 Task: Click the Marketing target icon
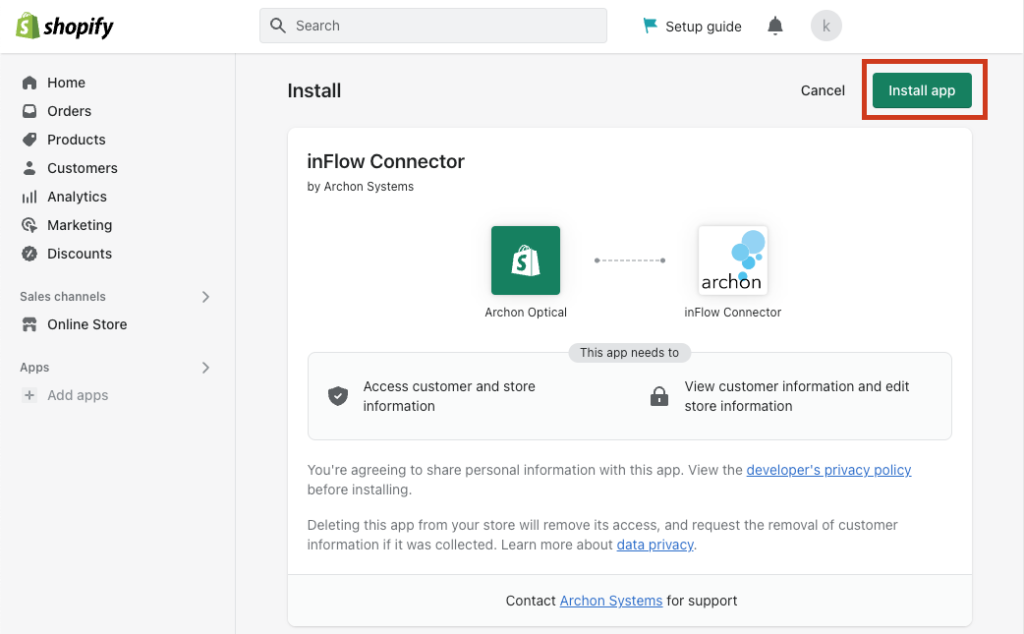(29, 225)
